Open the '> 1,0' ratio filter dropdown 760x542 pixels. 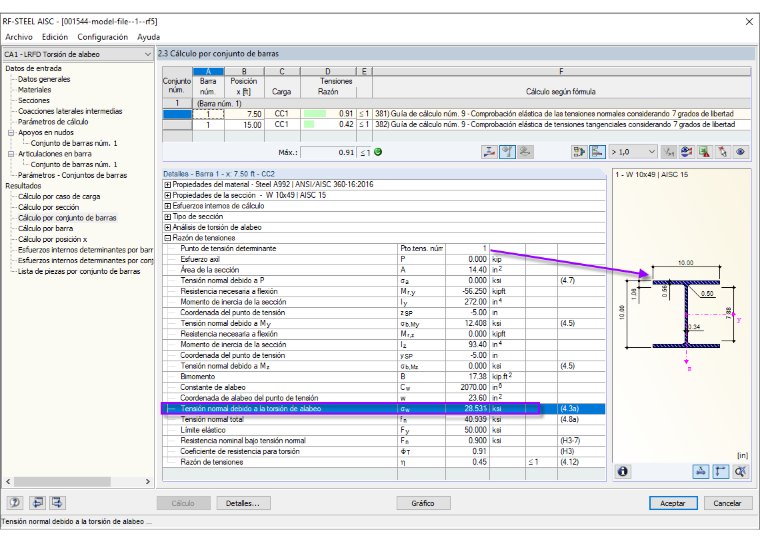tap(633, 152)
